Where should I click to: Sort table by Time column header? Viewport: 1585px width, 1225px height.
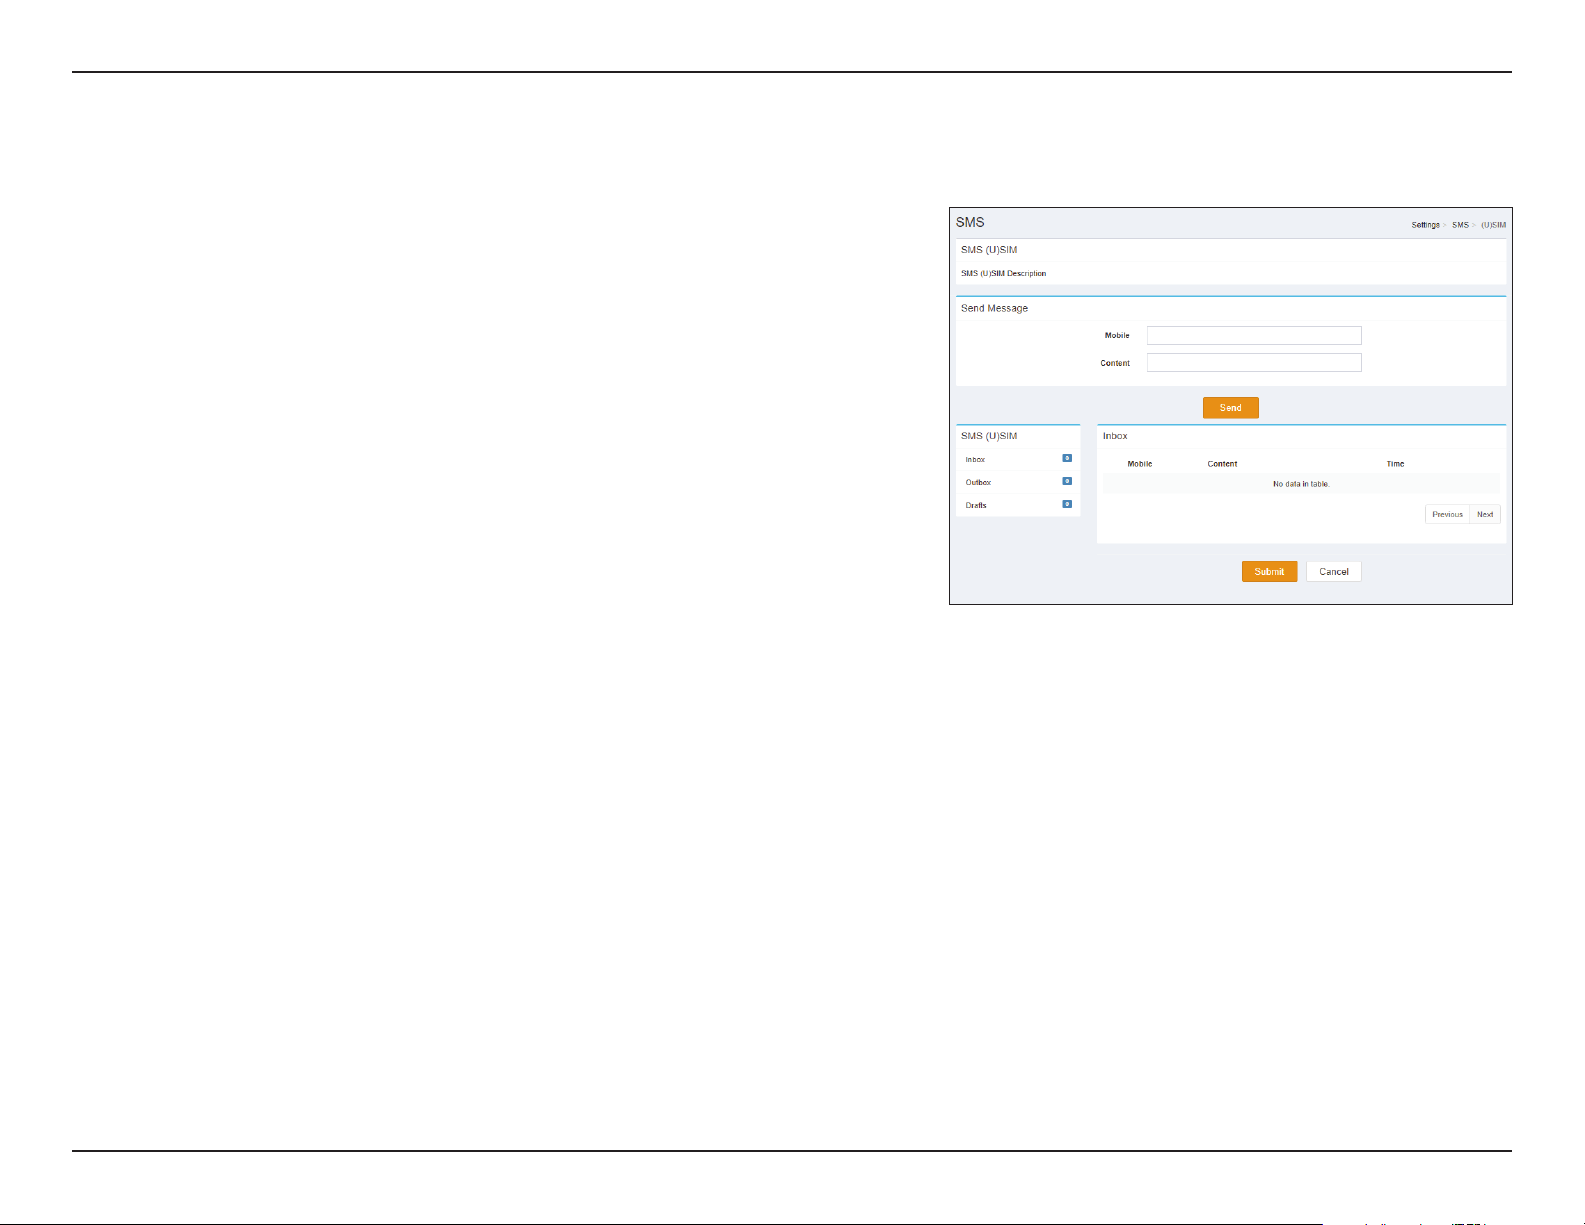[1395, 464]
